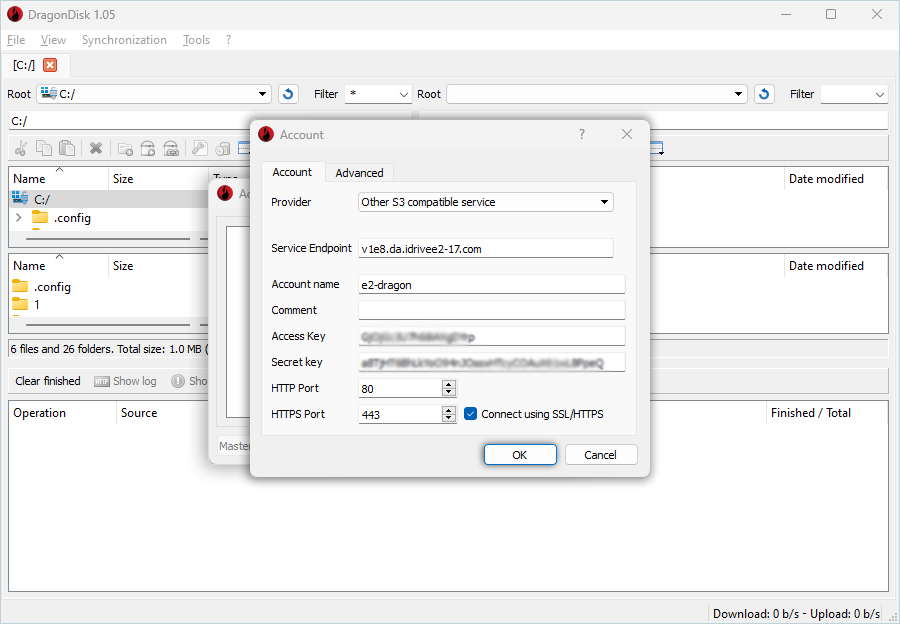Open the left pane Filter dropdown showing *

click(x=378, y=94)
